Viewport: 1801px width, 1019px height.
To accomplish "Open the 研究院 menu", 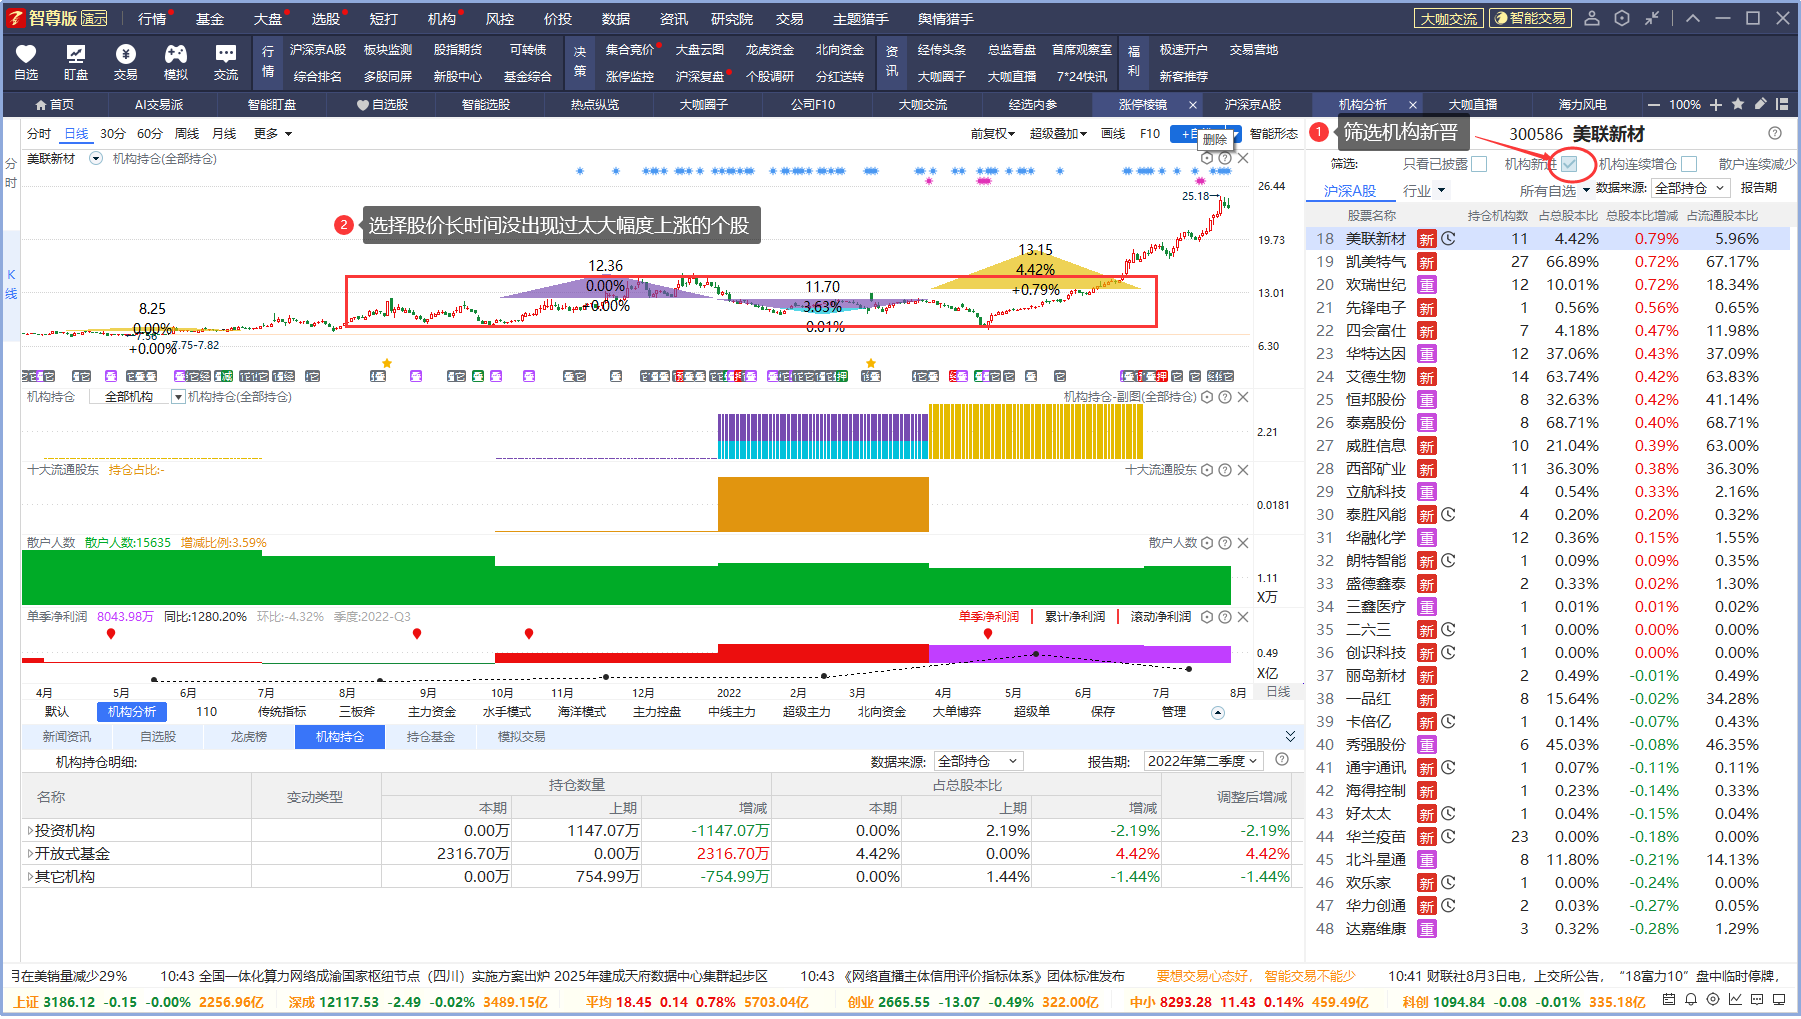I will coord(732,19).
